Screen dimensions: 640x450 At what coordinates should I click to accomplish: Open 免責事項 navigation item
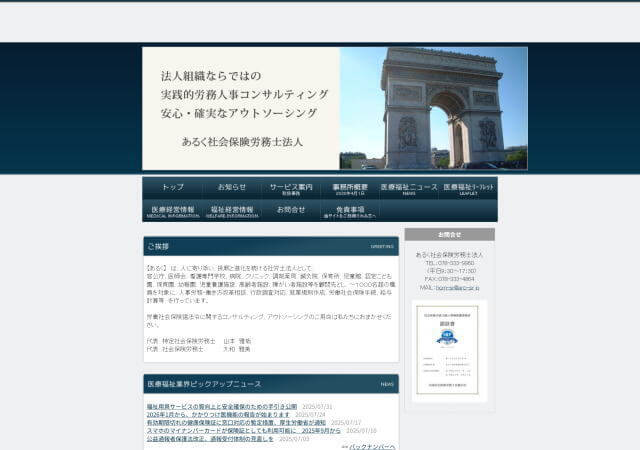(x=350, y=211)
